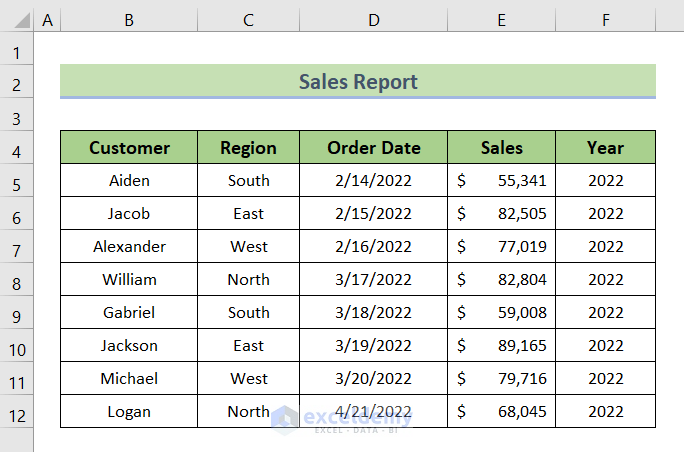The width and height of the screenshot is (684, 452).
Task: Select the cell containing Aiden
Action: pyautogui.click(x=129, y=181)
